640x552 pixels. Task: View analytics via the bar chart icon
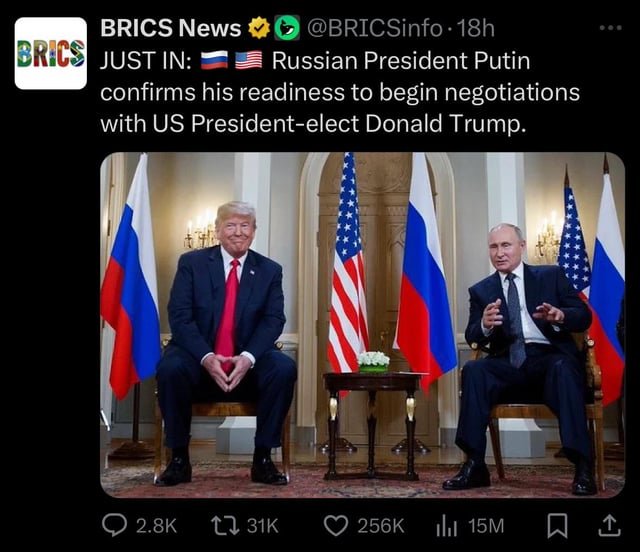[446, 526]
